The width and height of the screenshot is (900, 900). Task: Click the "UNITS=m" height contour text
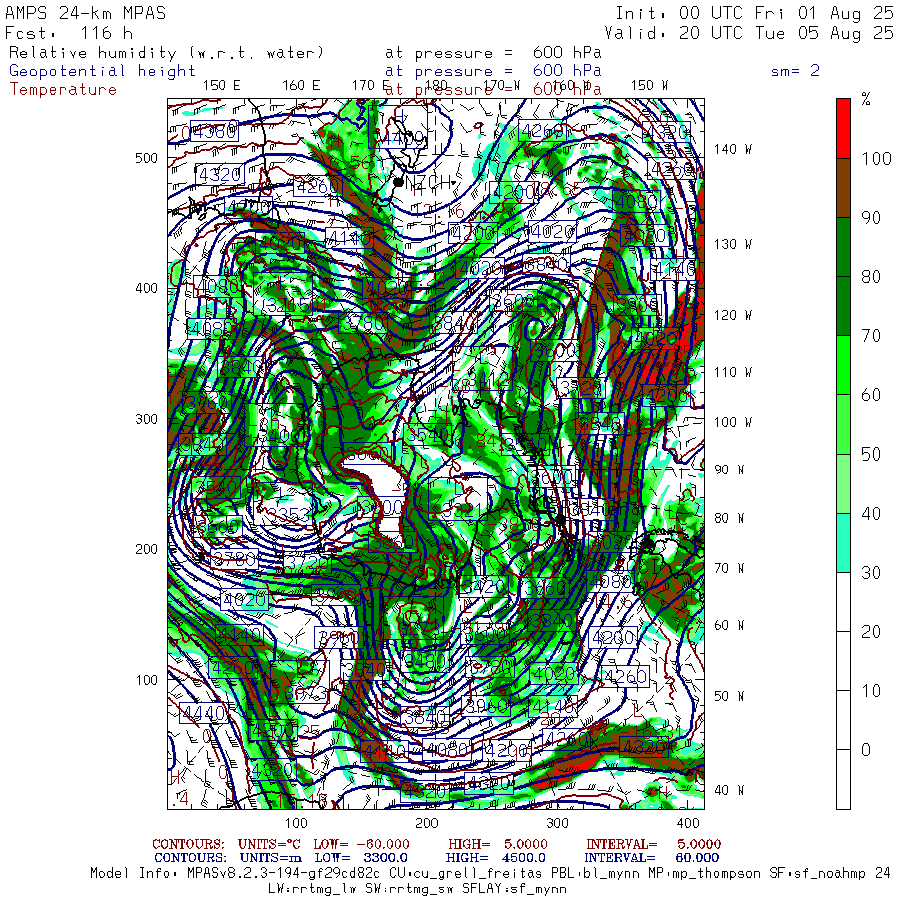pos(270,858)
